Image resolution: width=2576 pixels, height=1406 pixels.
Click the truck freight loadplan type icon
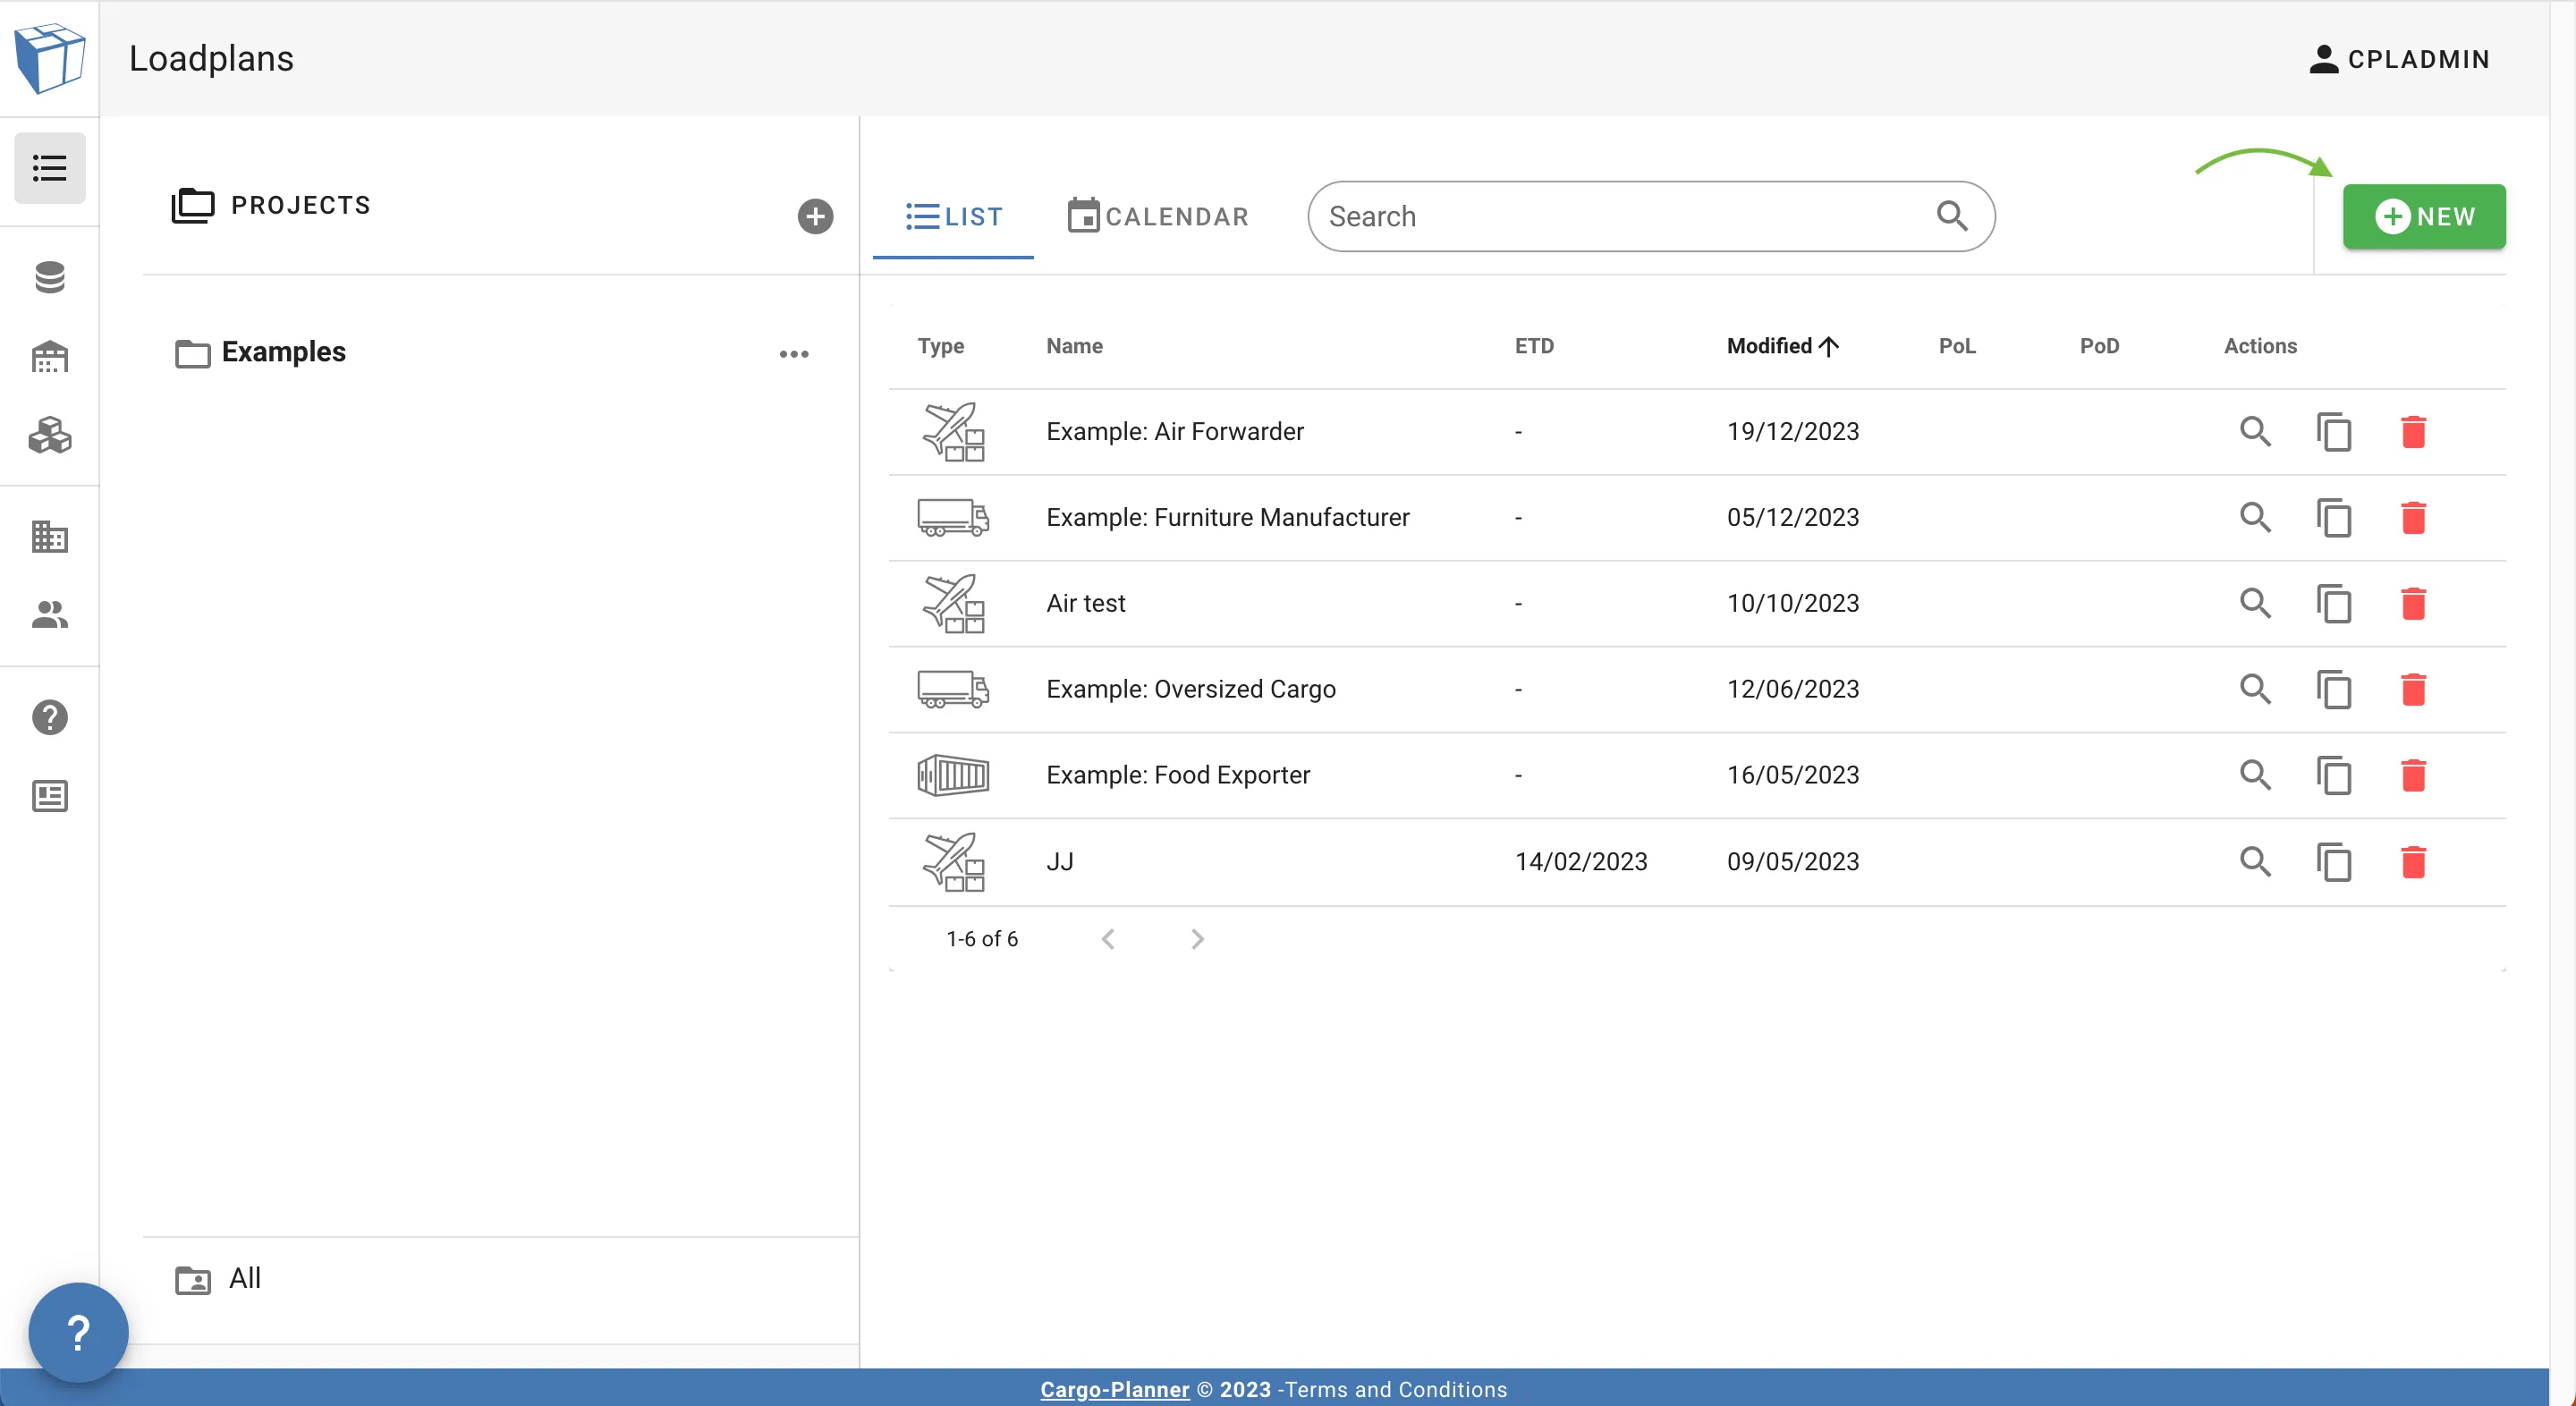[x=953, y=516]
